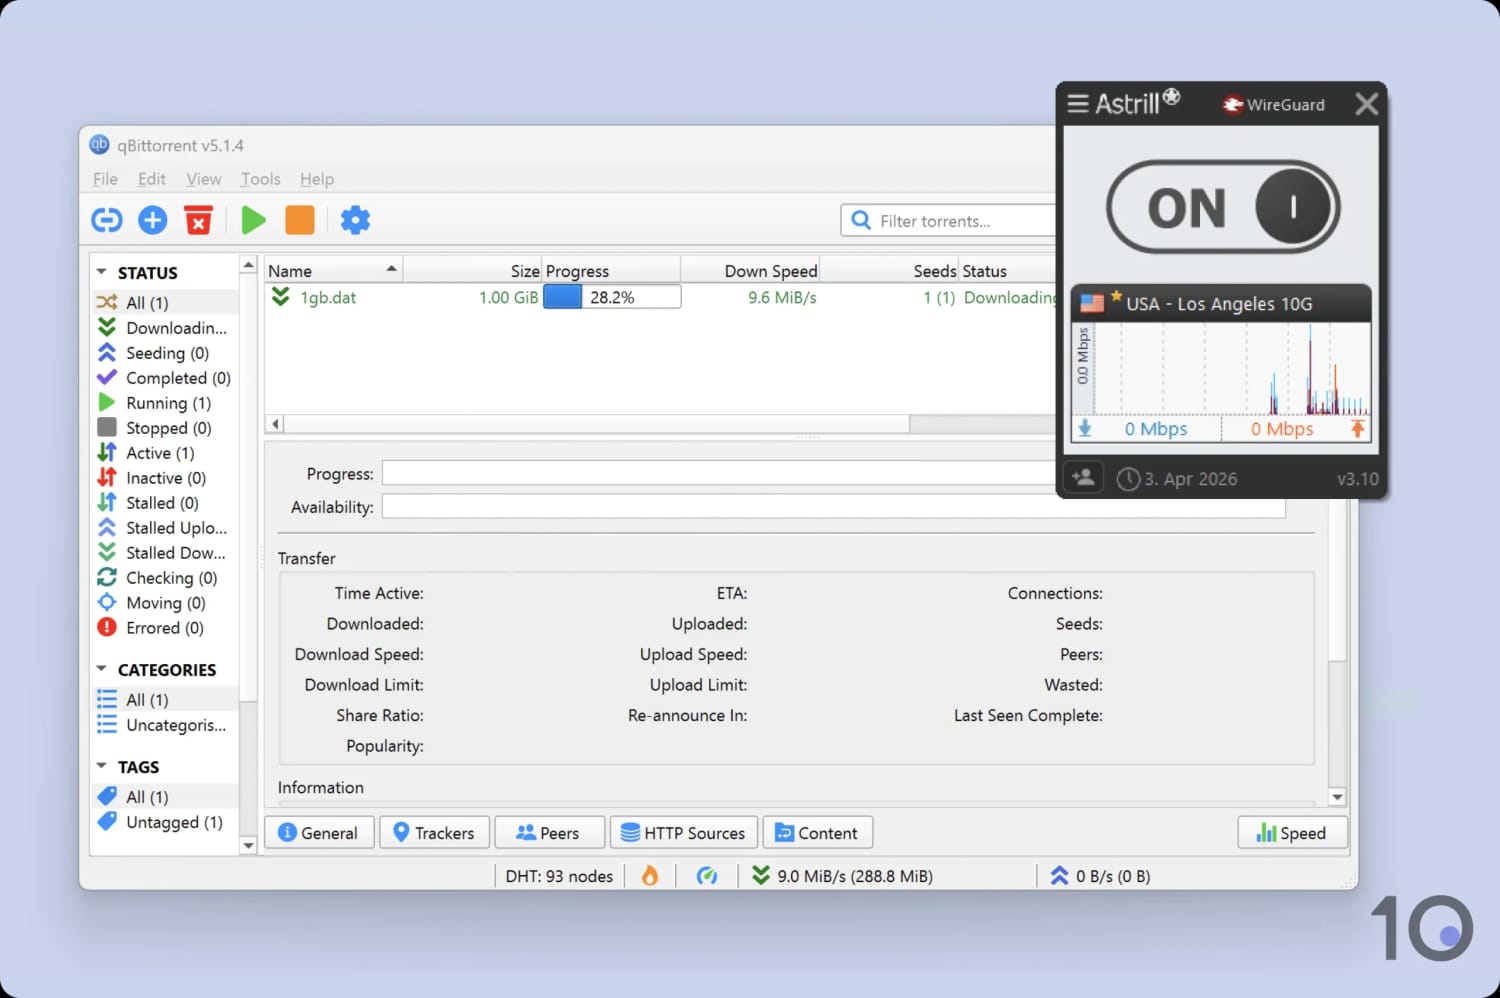Open connection status via the globe speedometer icon
This screenshot has height=998, width=1500.
tap(709, 875)
